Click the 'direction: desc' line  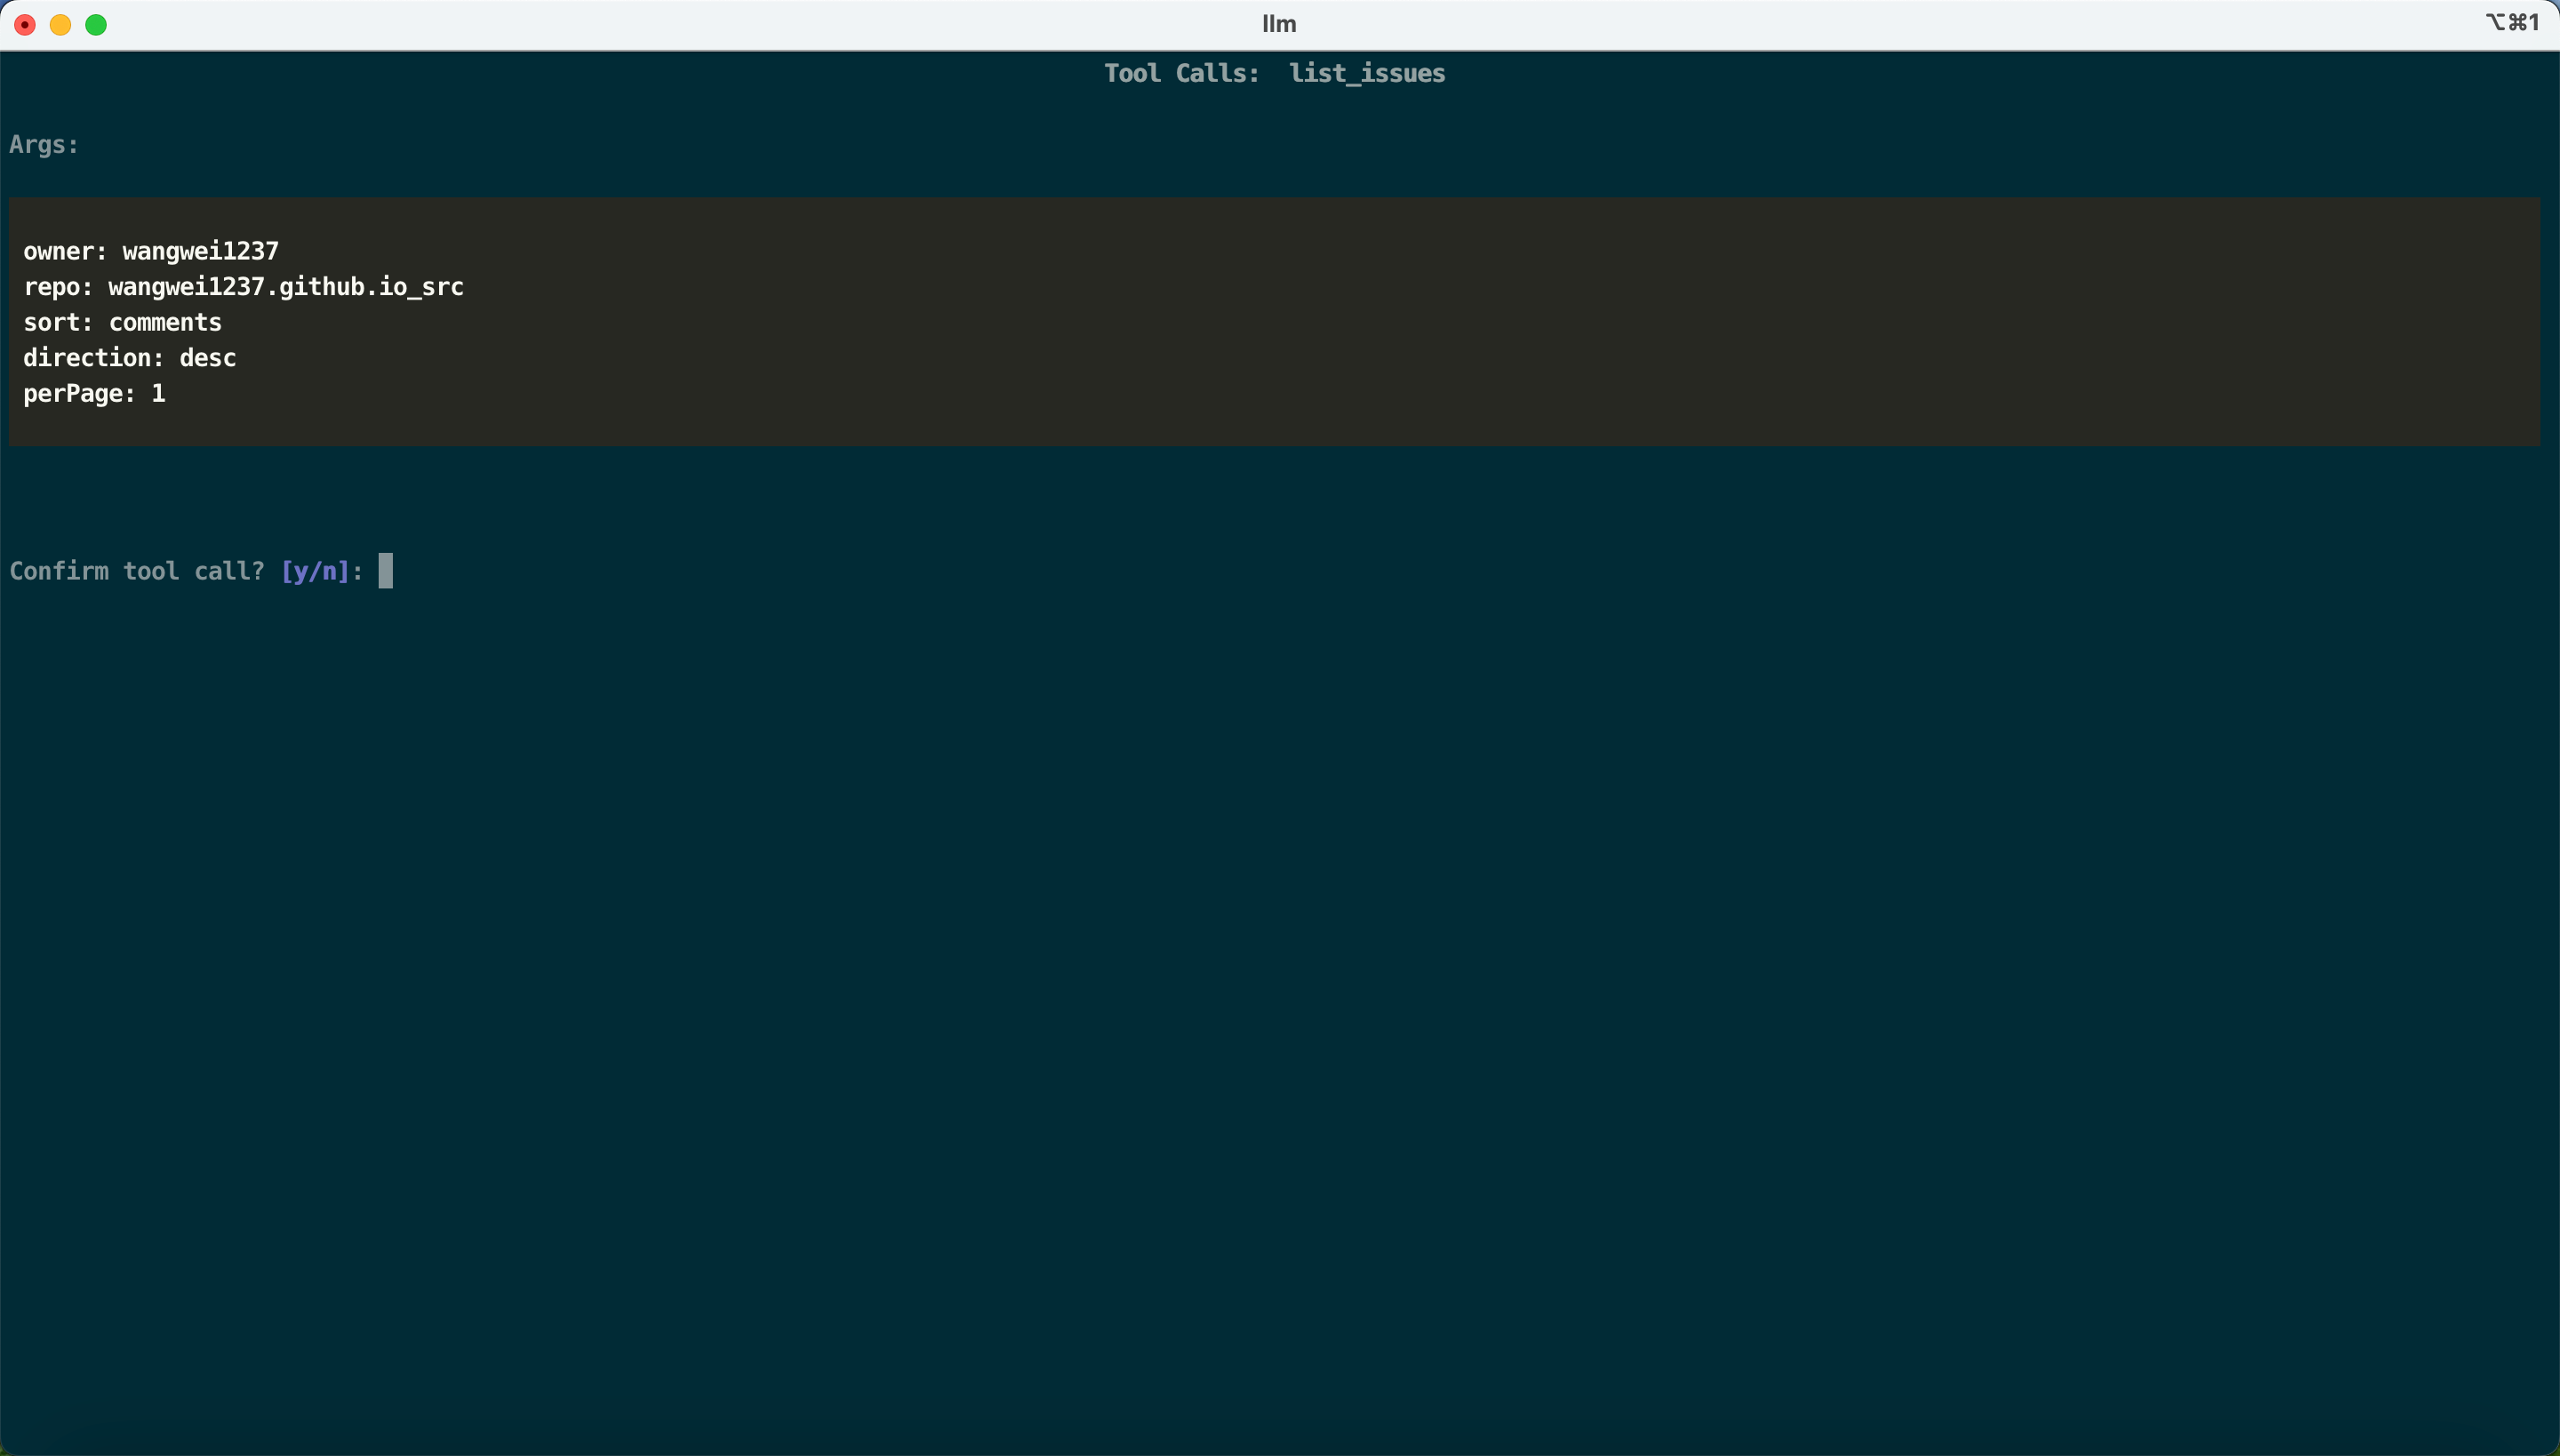coord(130,358)
